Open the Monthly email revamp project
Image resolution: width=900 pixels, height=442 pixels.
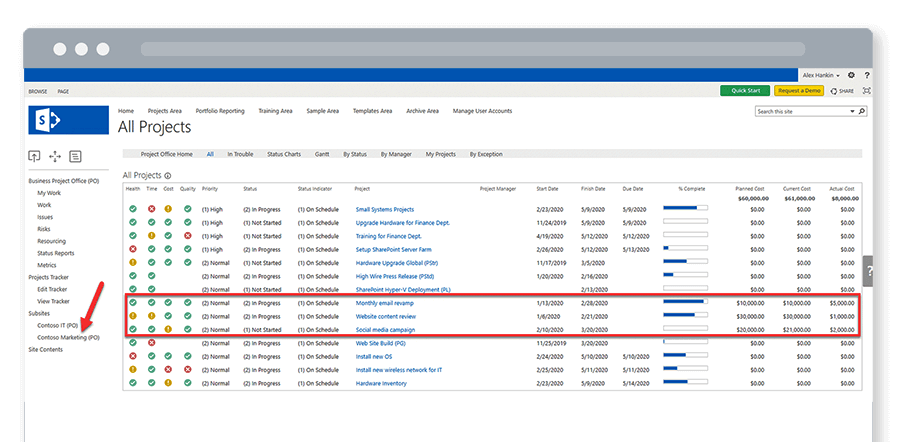click(384, 302)
